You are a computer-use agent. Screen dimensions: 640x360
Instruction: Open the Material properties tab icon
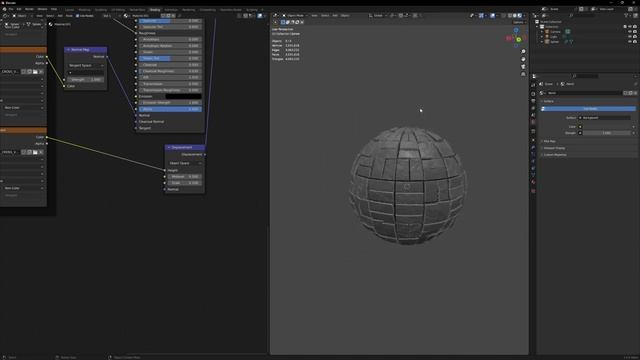(x=533, y=182)
